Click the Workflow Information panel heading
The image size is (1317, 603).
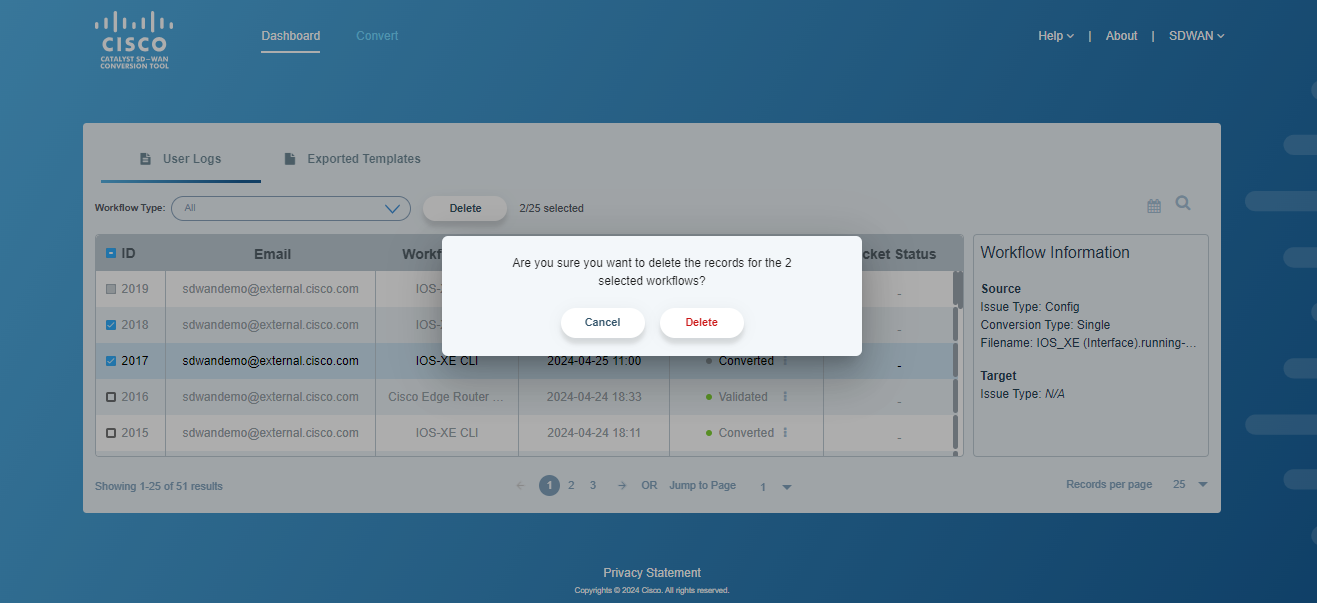coord(1055,253)
